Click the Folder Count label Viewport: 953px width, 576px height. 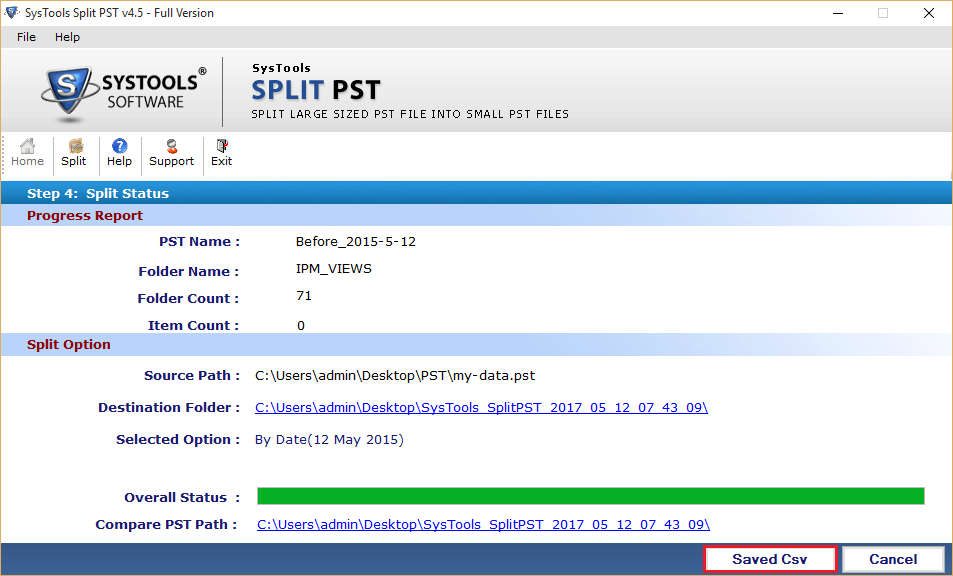(x=188, y=298)
